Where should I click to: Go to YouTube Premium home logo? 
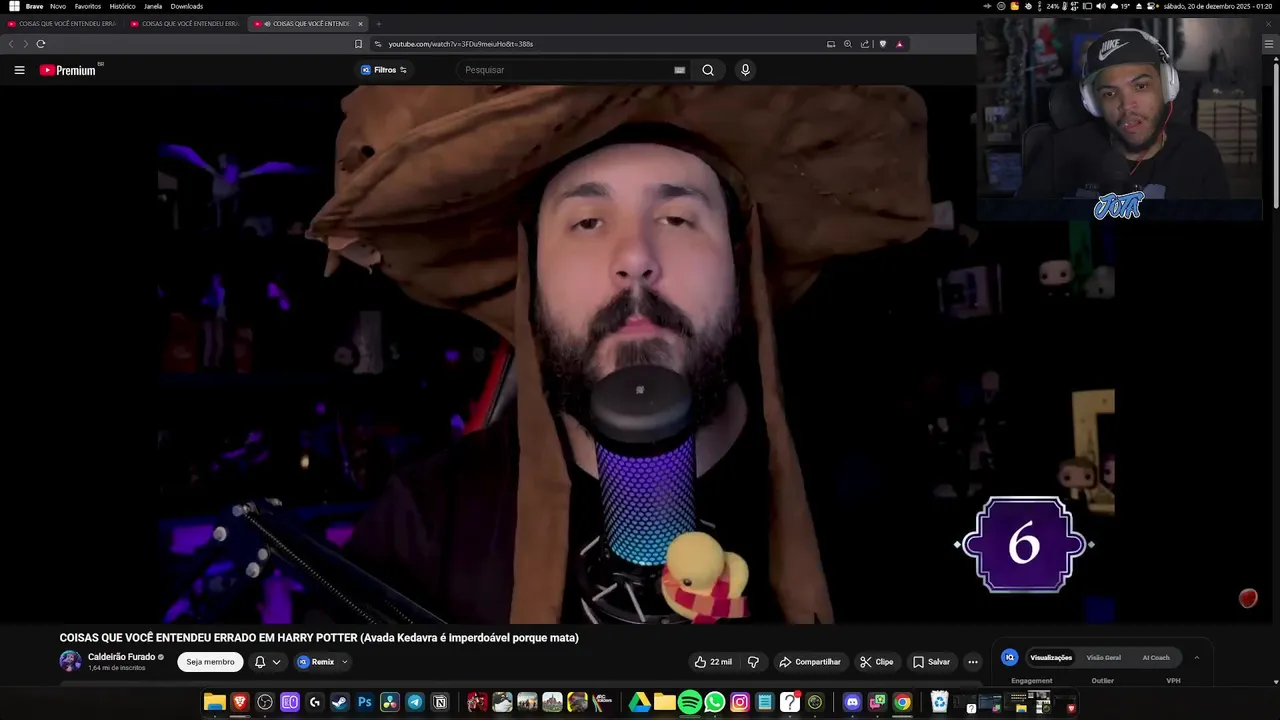coord(68,70)
